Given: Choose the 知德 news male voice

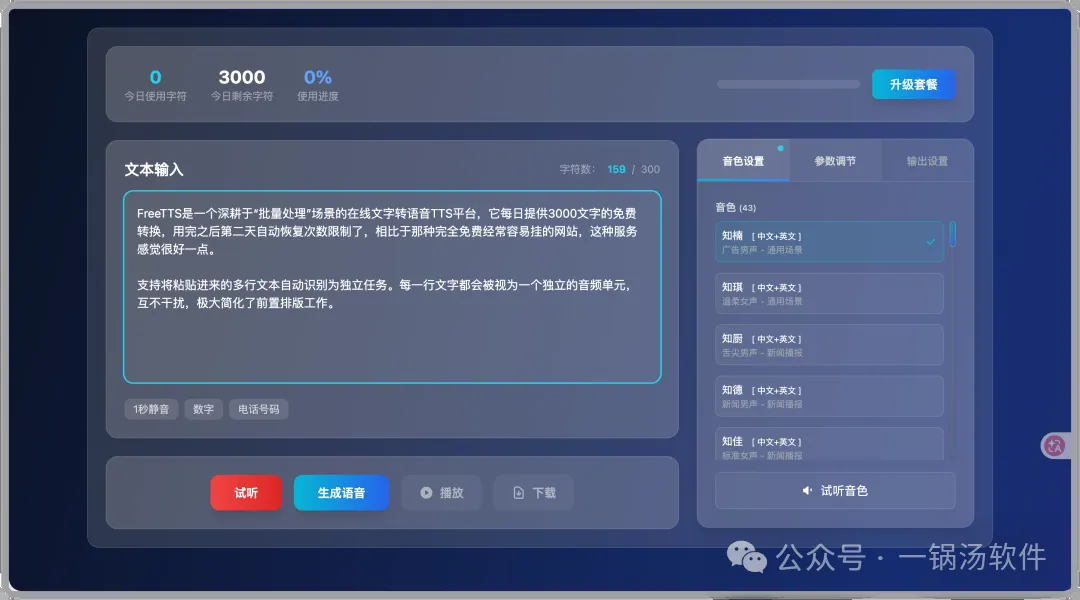Looking at the screenshot, I should (x=829, y=396).
